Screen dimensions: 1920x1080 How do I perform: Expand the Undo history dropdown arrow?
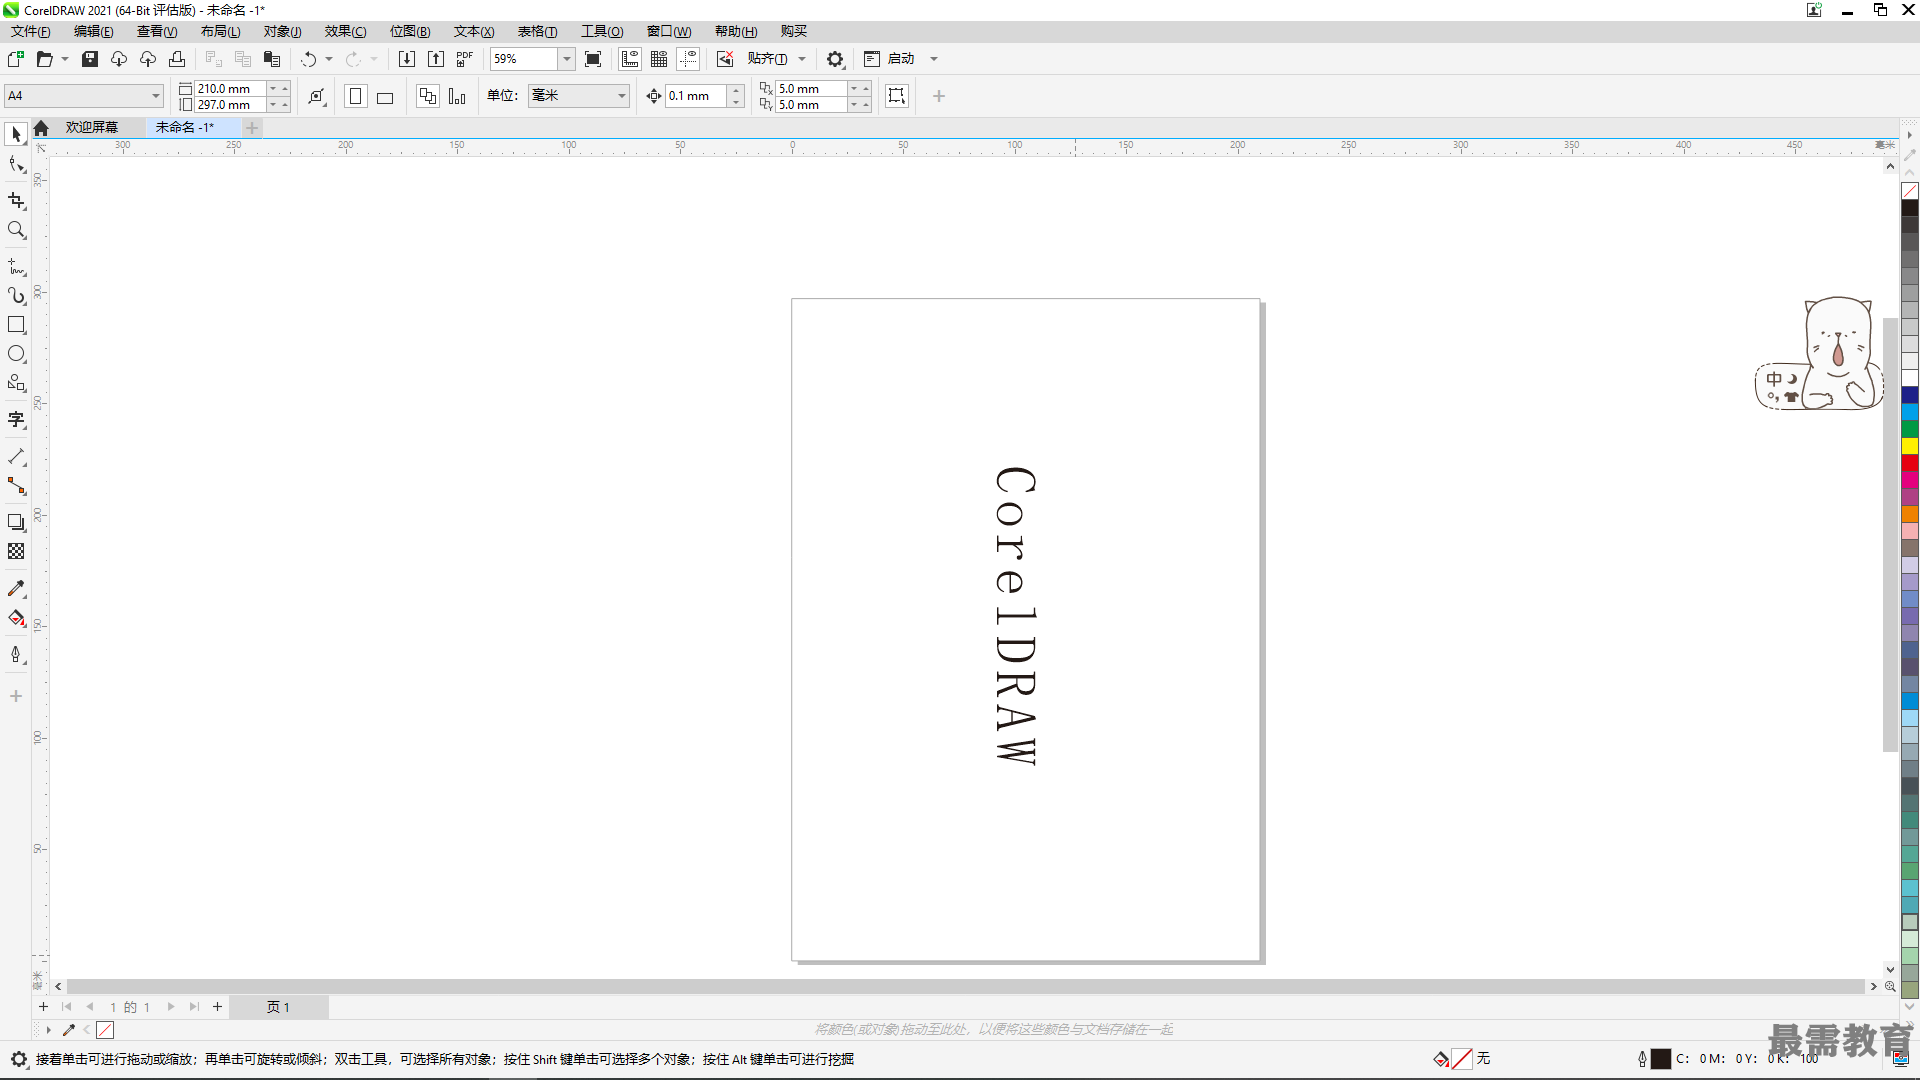tap(329, 59)
